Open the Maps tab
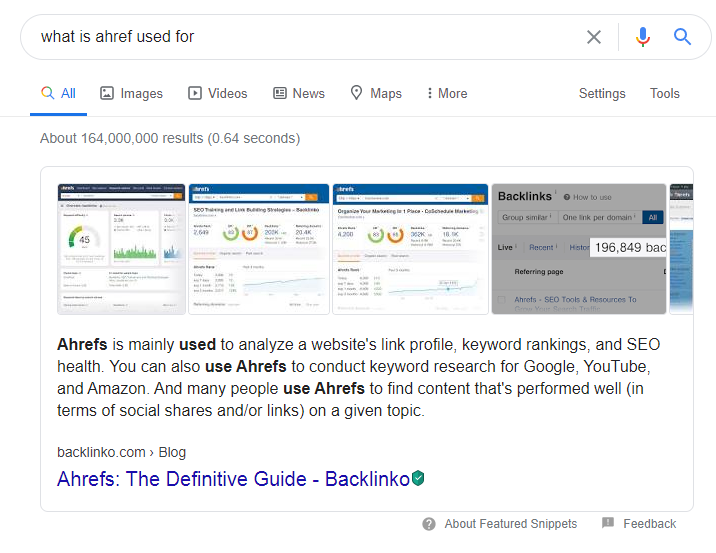This screenshot has height=553, width=716. coord(376,93)
